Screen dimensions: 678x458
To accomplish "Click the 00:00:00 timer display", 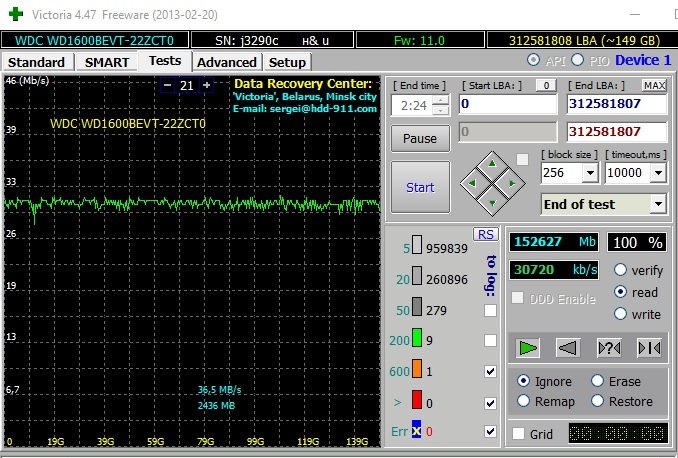I will (x=618, y=433).
